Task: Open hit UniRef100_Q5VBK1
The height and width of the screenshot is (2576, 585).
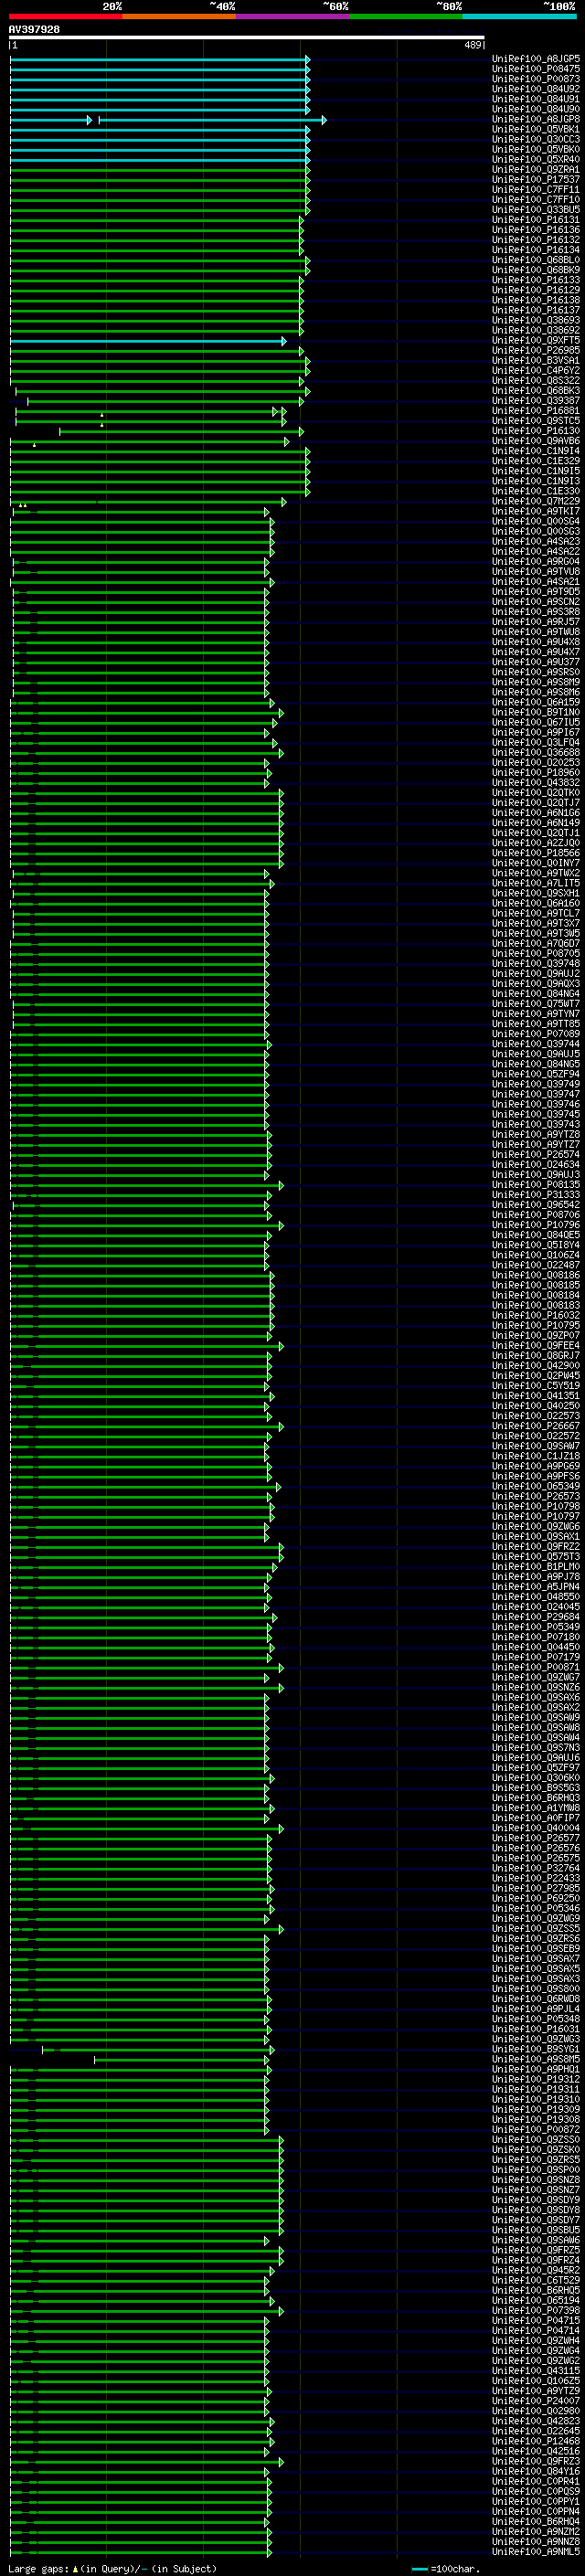Action: (536, 129)
